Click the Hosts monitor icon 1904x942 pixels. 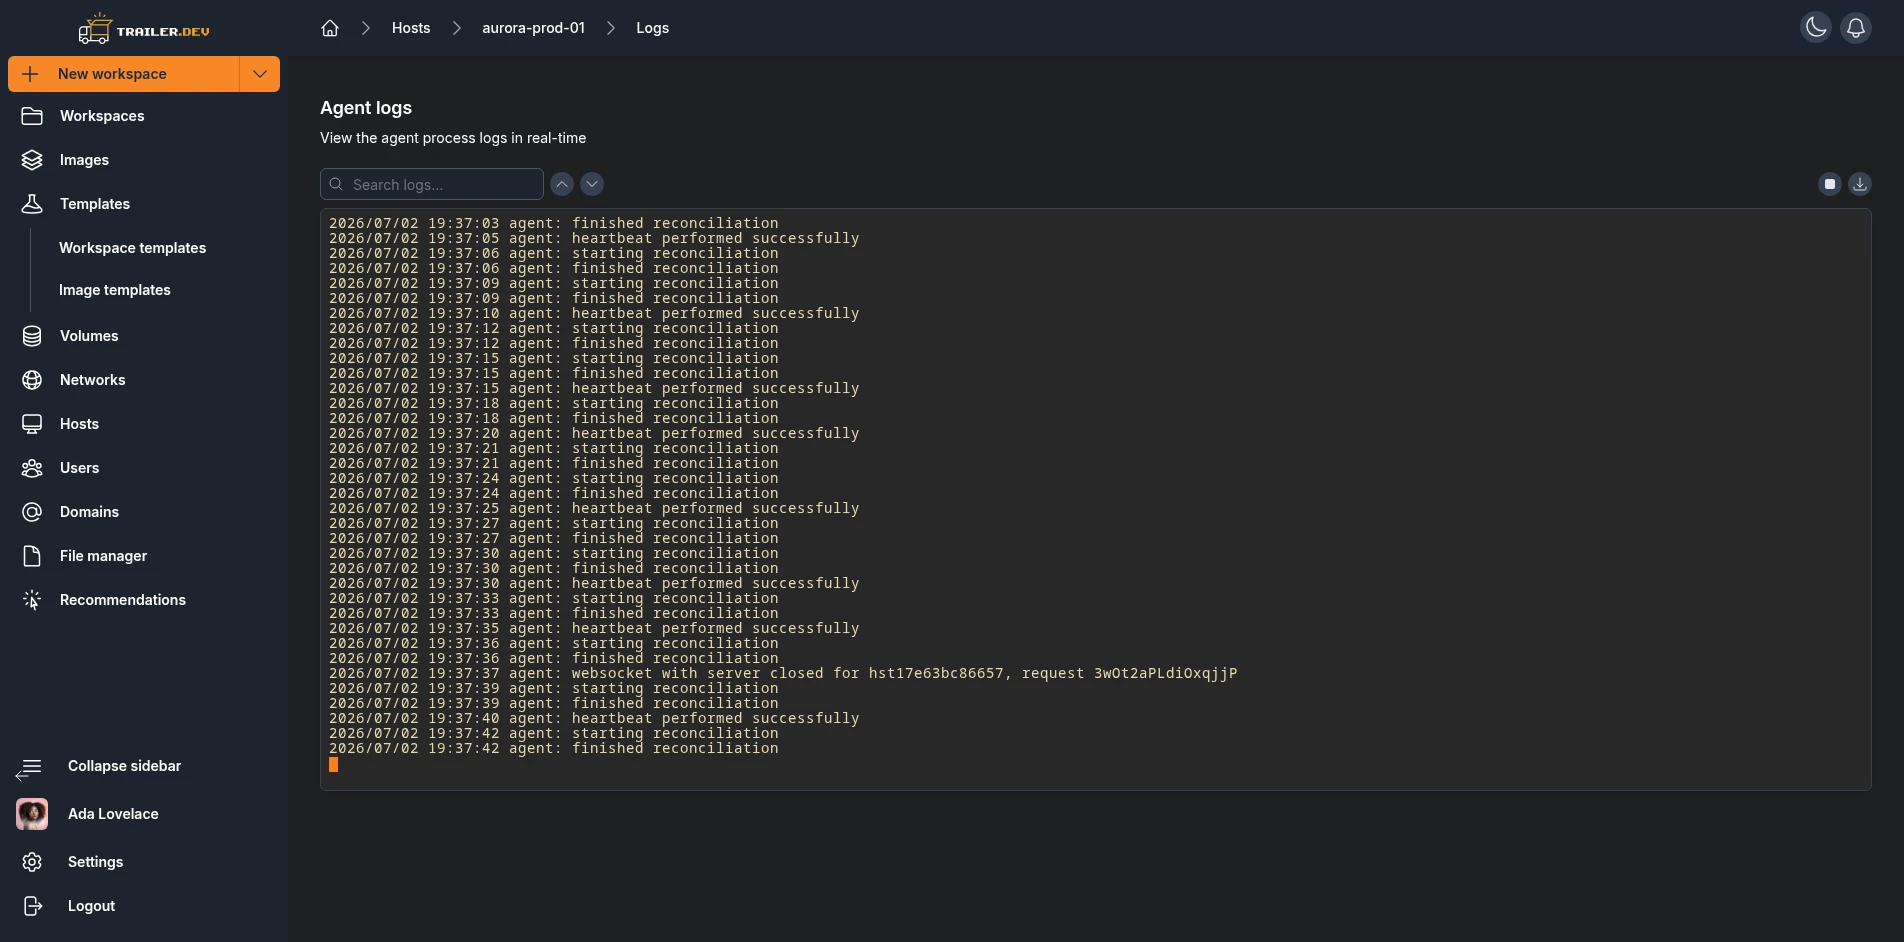pyautogui.click(x=32, y=424)
